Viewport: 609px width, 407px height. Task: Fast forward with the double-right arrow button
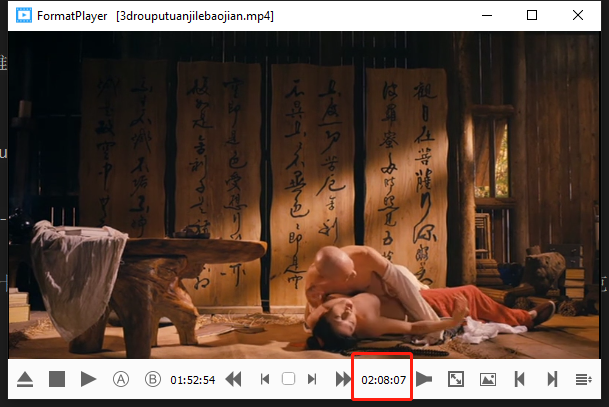pos(343,379)
